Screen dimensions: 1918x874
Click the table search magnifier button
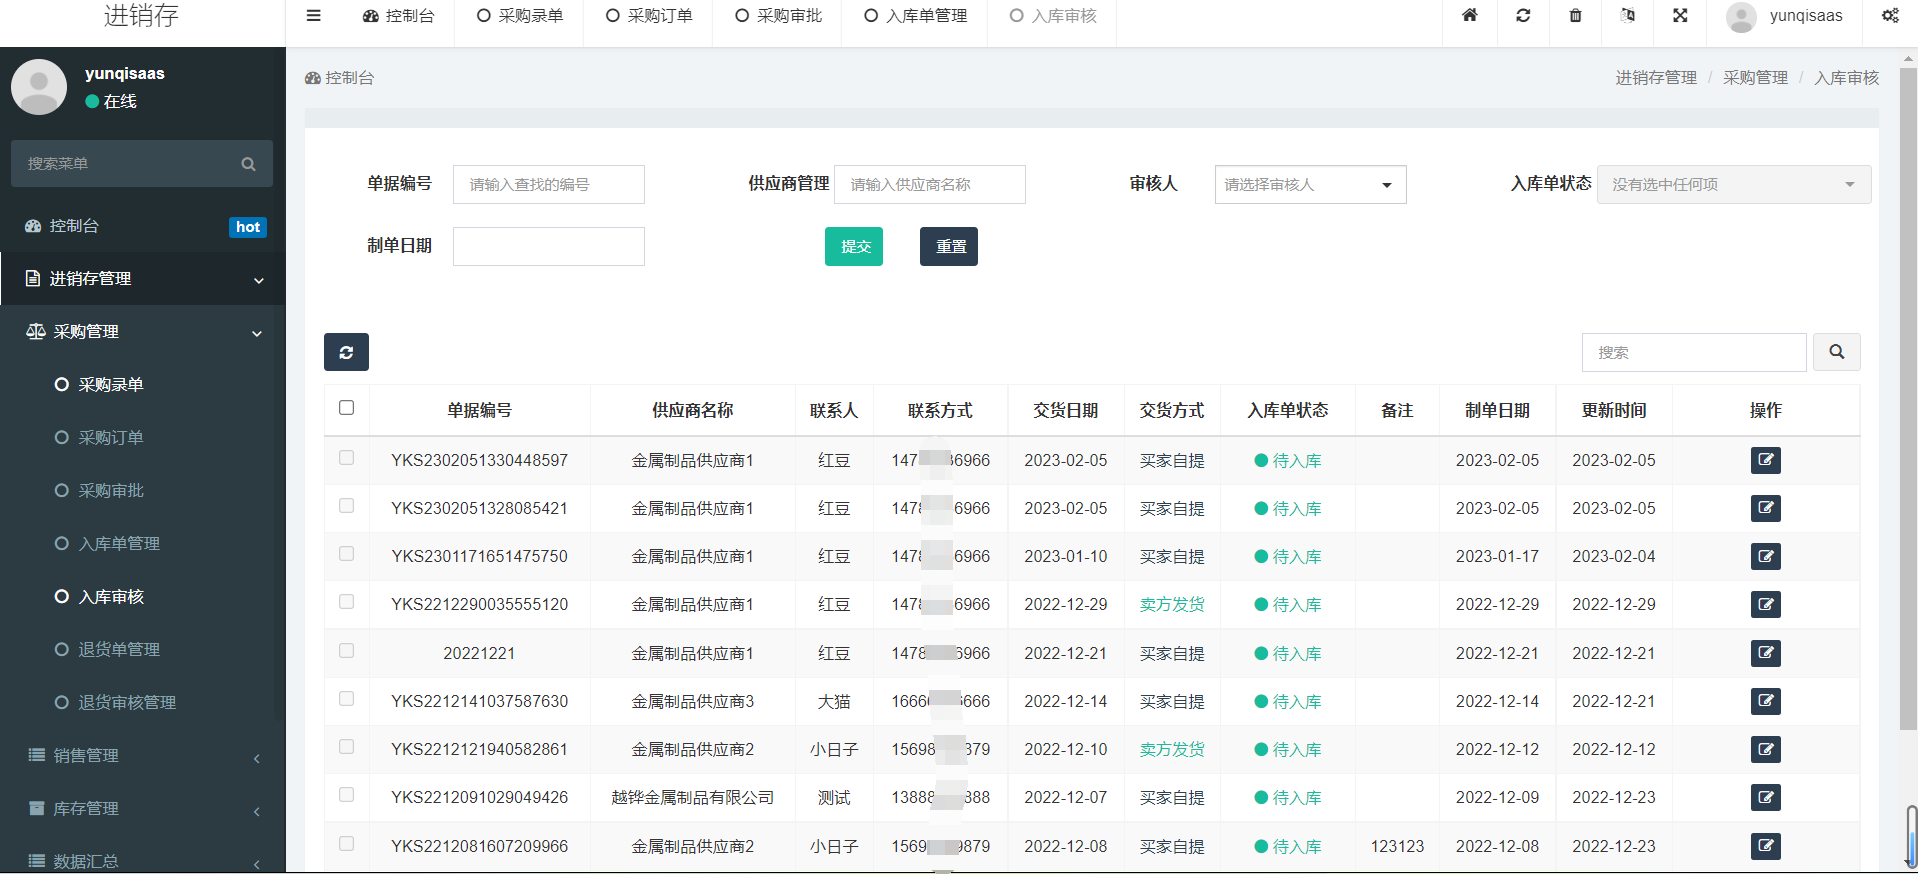1836,352
